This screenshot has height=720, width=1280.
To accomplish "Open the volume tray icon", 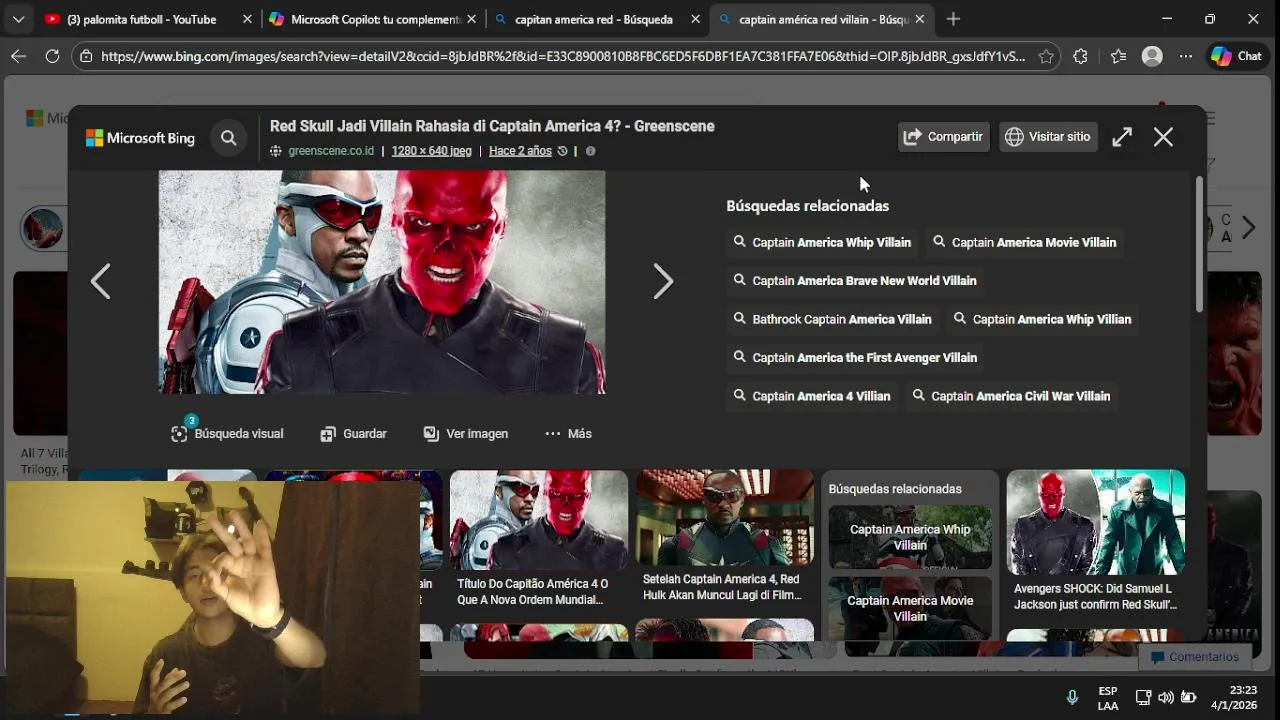I will pos(1166,697).
